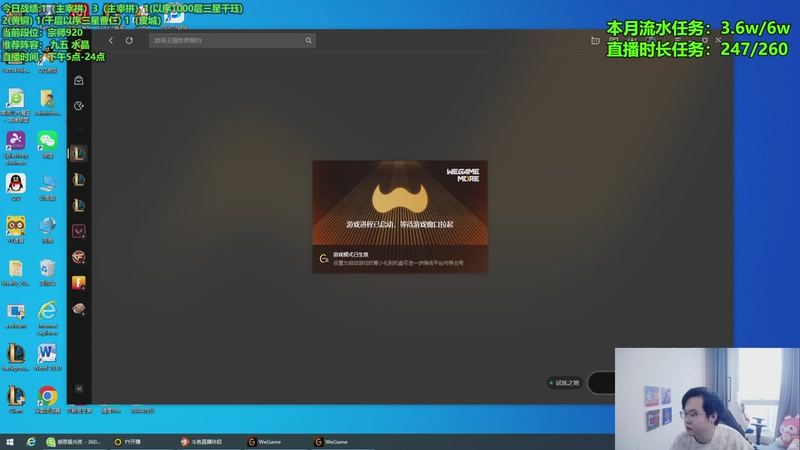Click the WeGame More logo in popup
This screenshot has height=450, width=800.
coord(463,175)
